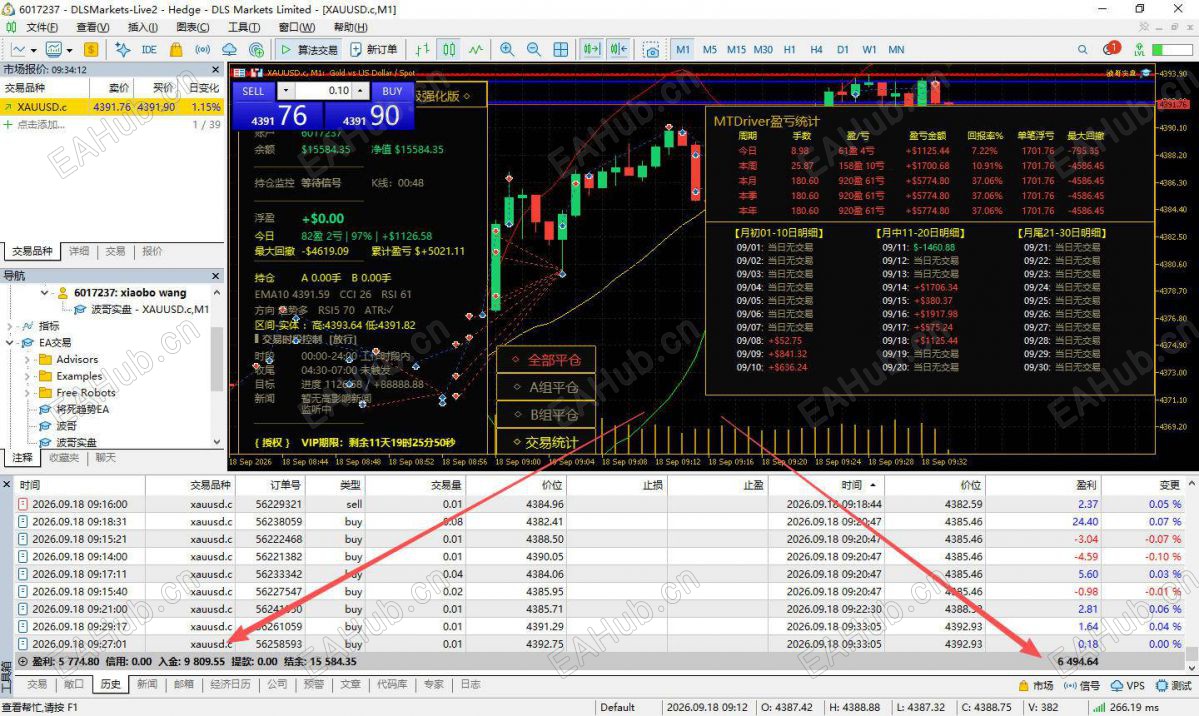This screenshot has width=1199, height=716.
Task: Open the 文件(F) menu
Action: pyautogui.click(x=41, y=28)
